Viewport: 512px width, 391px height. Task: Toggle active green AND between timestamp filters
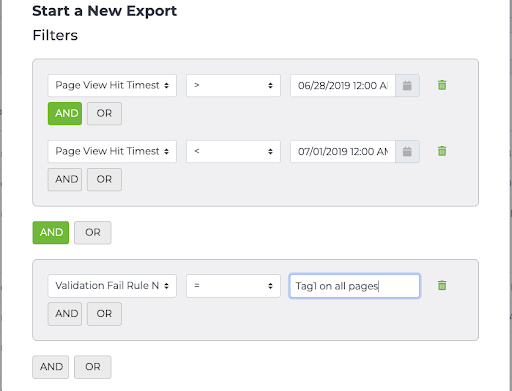tap(65, 114)
